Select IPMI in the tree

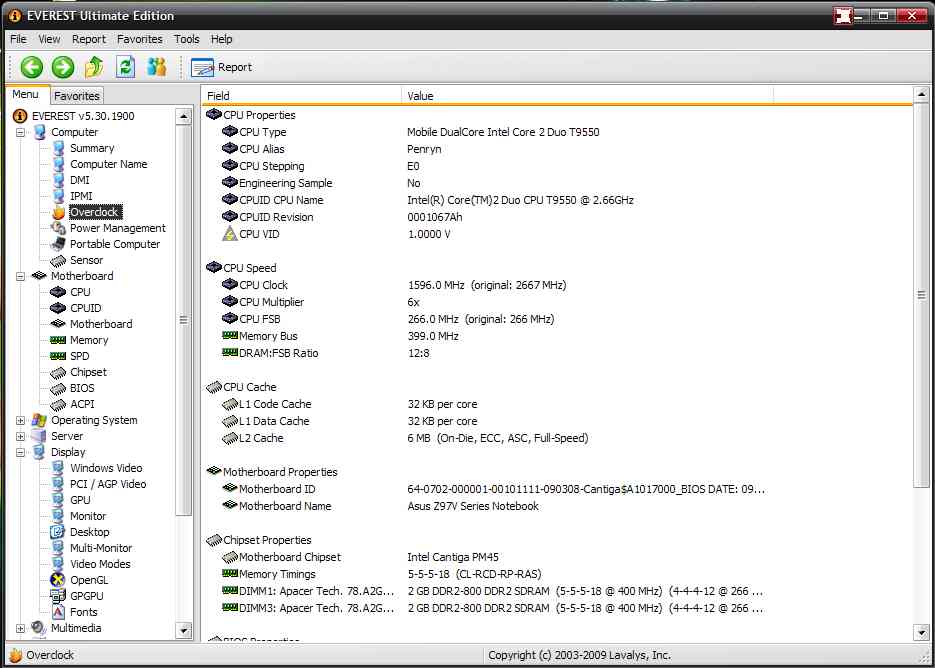click(x=81, y=196)
